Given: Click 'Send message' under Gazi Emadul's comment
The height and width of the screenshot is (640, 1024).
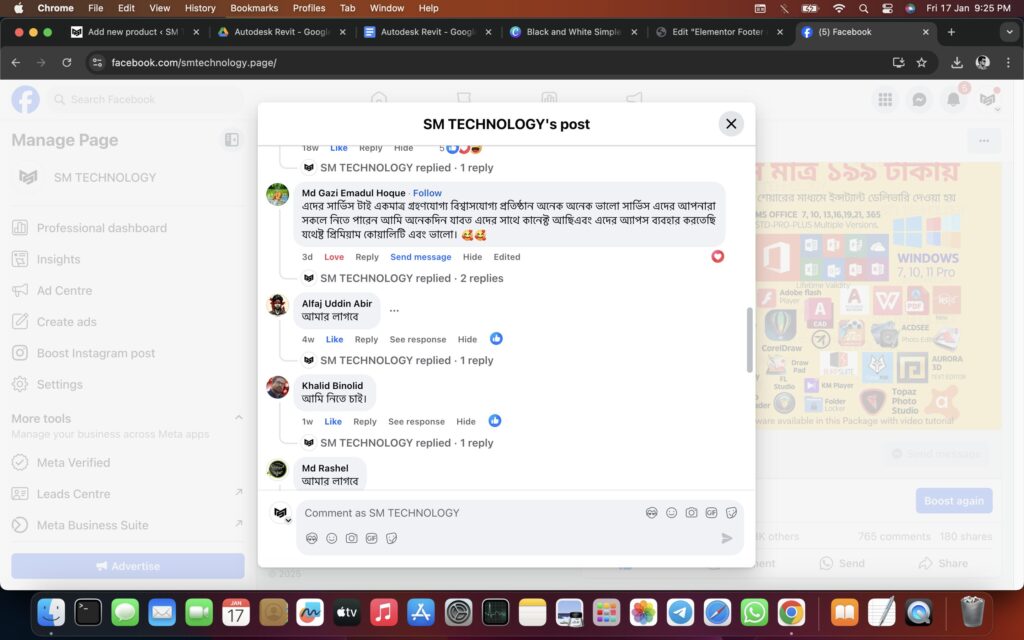Looking at the screenshot, I should tap(420, 257).
